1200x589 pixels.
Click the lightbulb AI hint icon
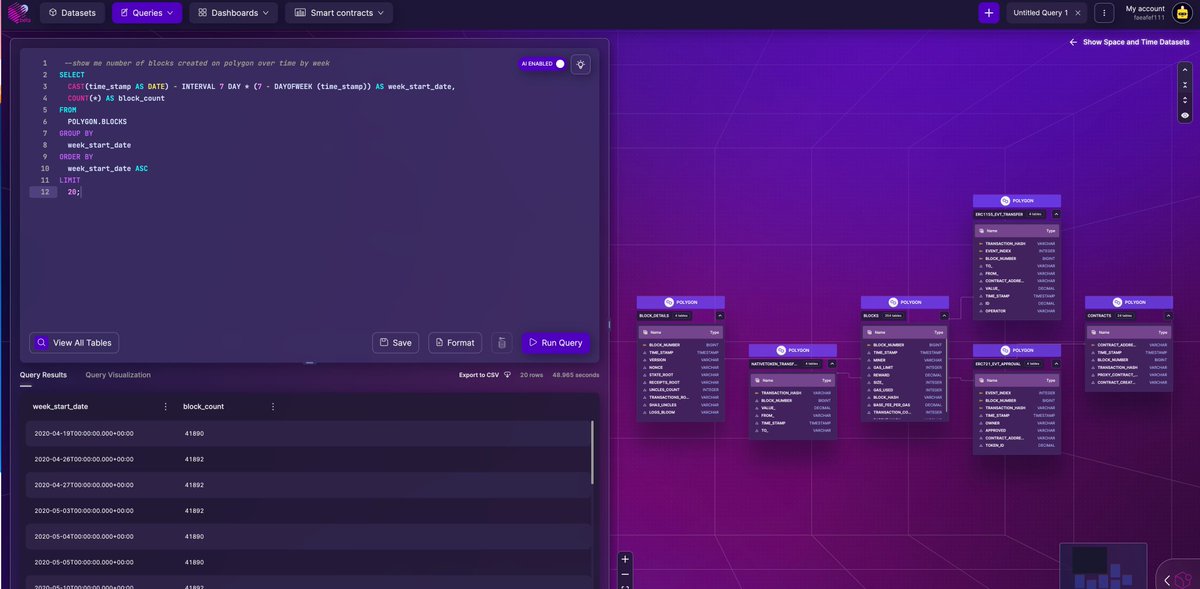[x=581, y=63]
